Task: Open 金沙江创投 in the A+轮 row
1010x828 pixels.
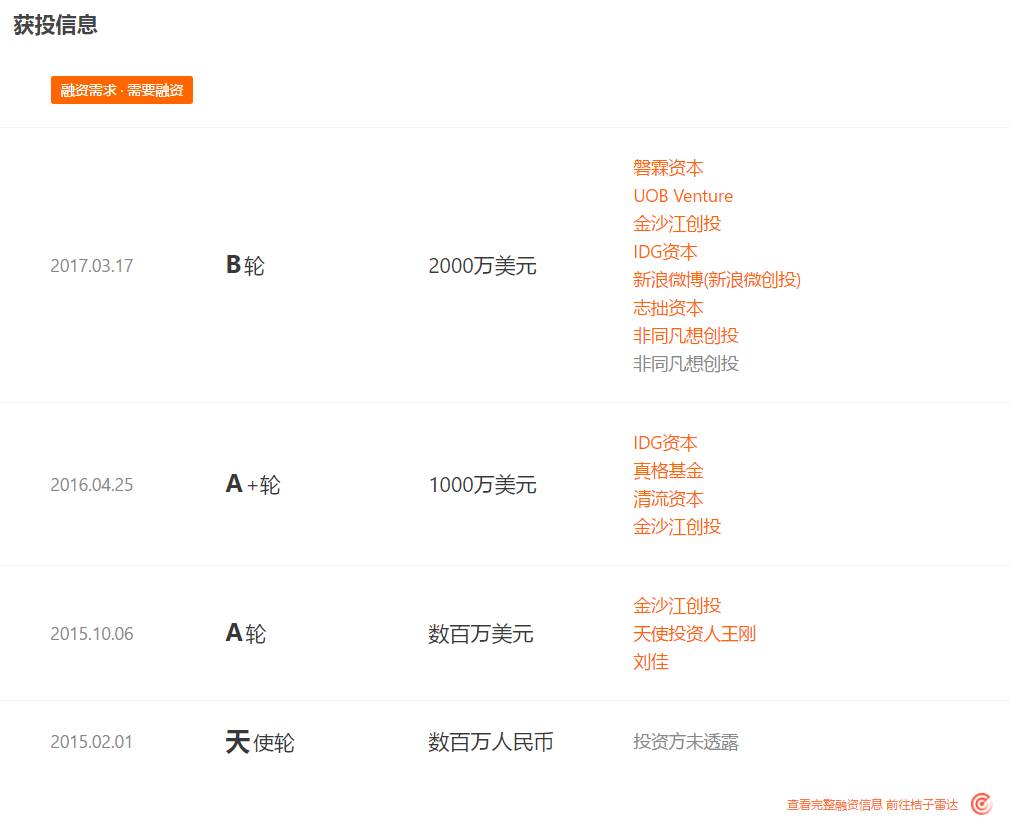Action: 677,526
